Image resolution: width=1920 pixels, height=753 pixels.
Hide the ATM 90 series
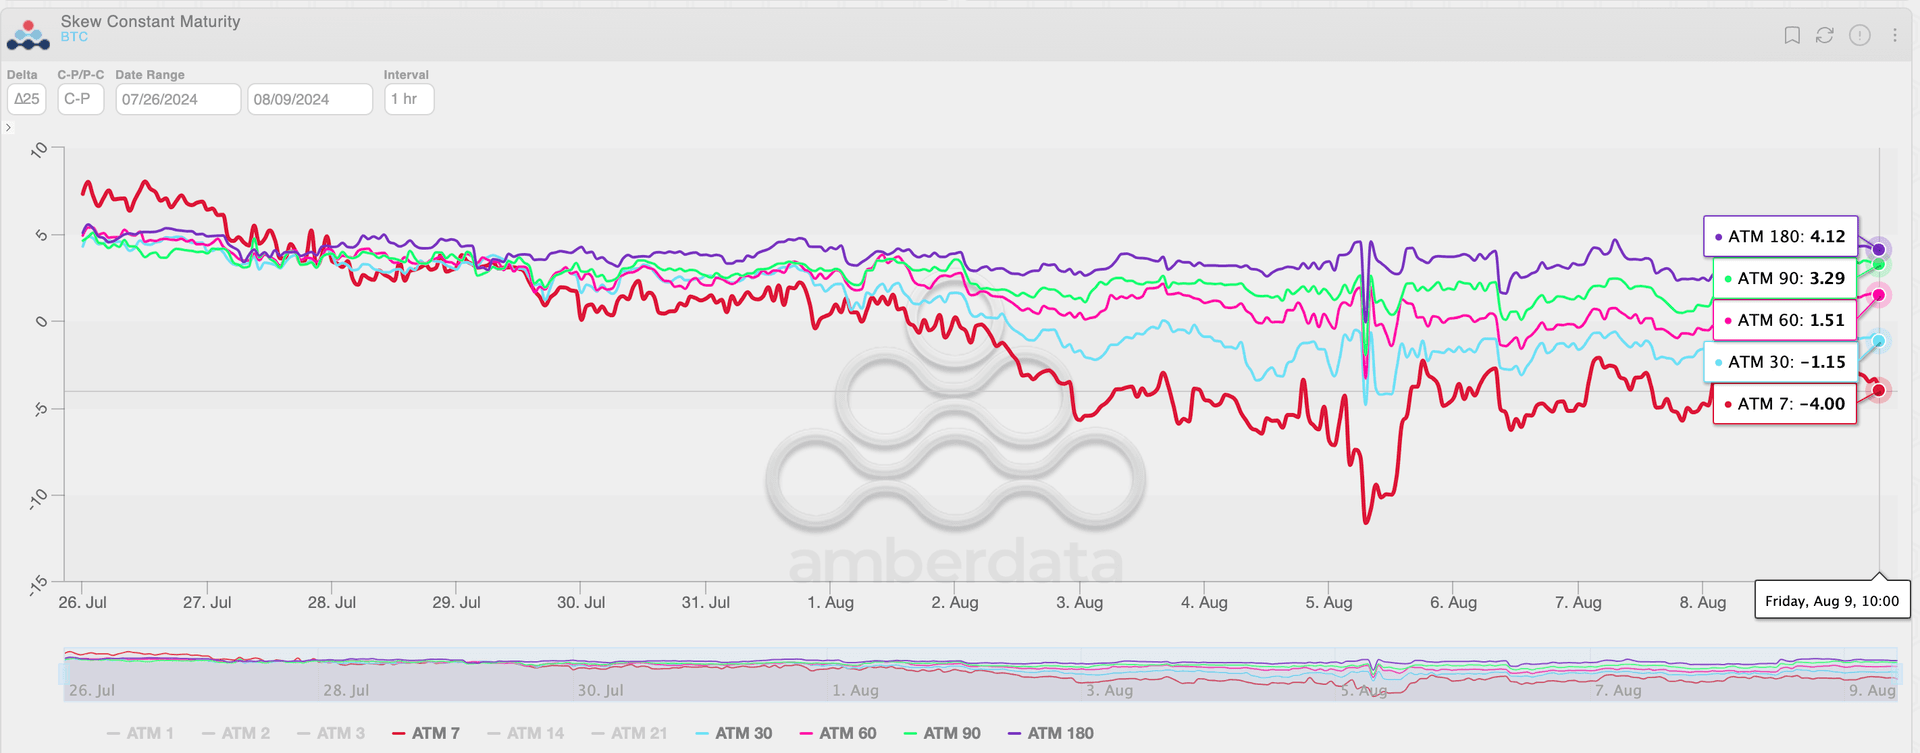(x=942, y=733)
